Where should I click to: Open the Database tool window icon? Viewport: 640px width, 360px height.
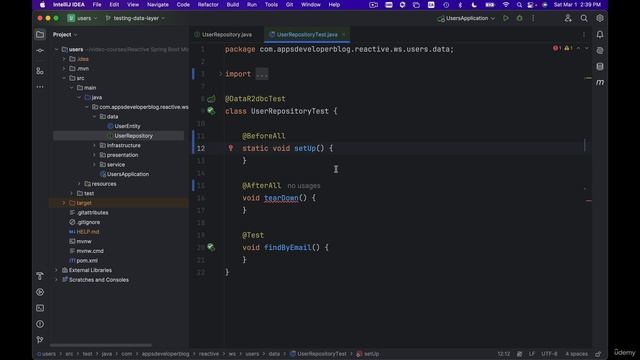[x=600, y=67]
